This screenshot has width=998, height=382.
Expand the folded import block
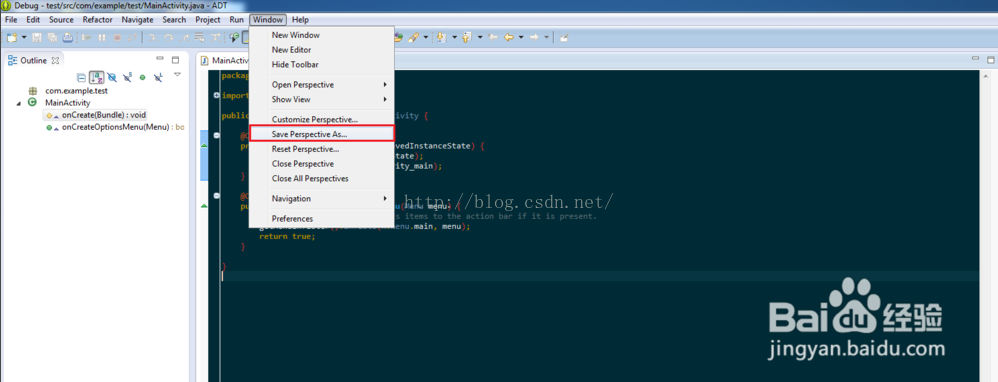tap(217, 96)
